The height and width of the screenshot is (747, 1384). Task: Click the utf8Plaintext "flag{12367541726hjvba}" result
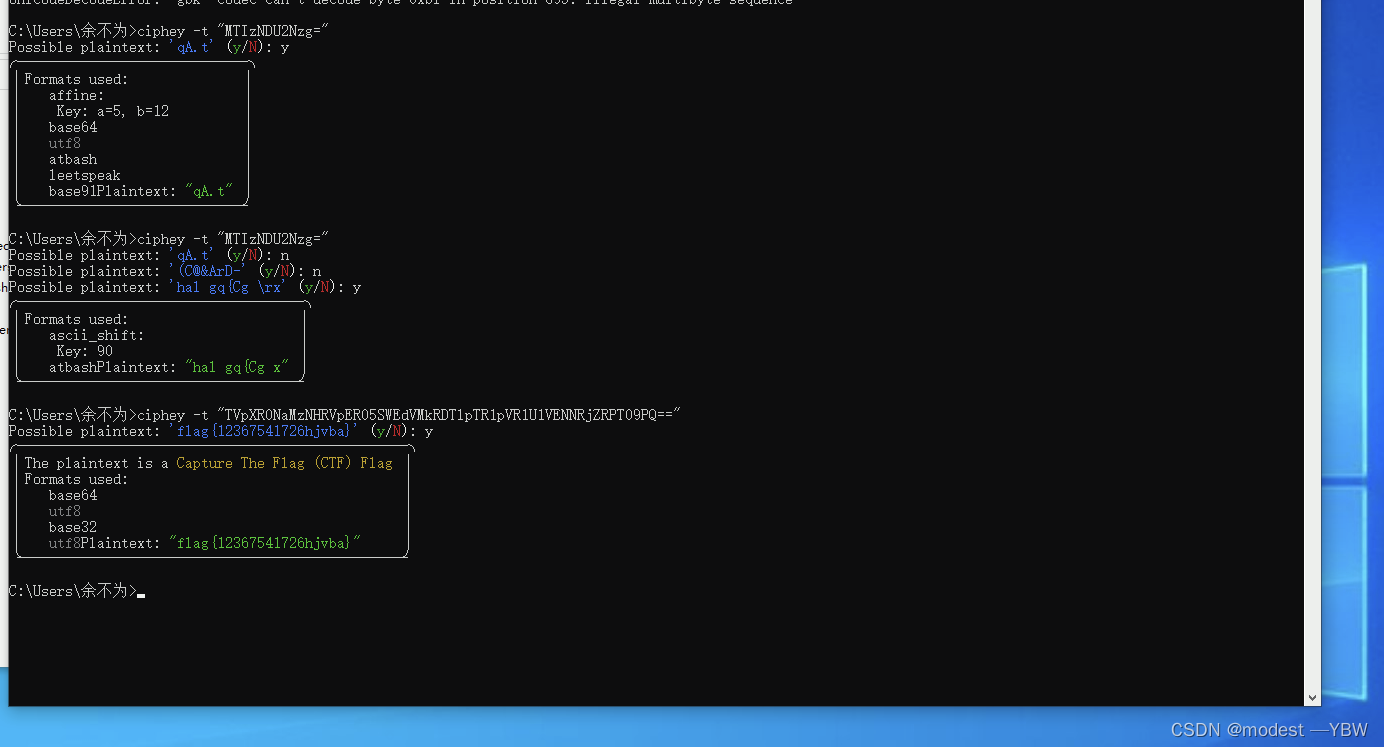[x=204, y=543]
